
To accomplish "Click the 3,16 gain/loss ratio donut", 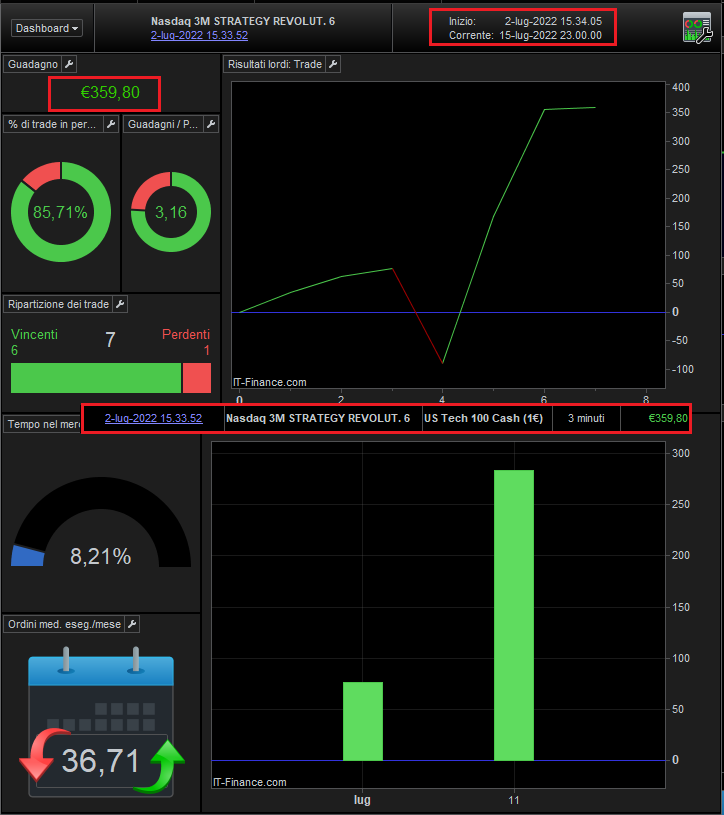I will tap(171, 212).
